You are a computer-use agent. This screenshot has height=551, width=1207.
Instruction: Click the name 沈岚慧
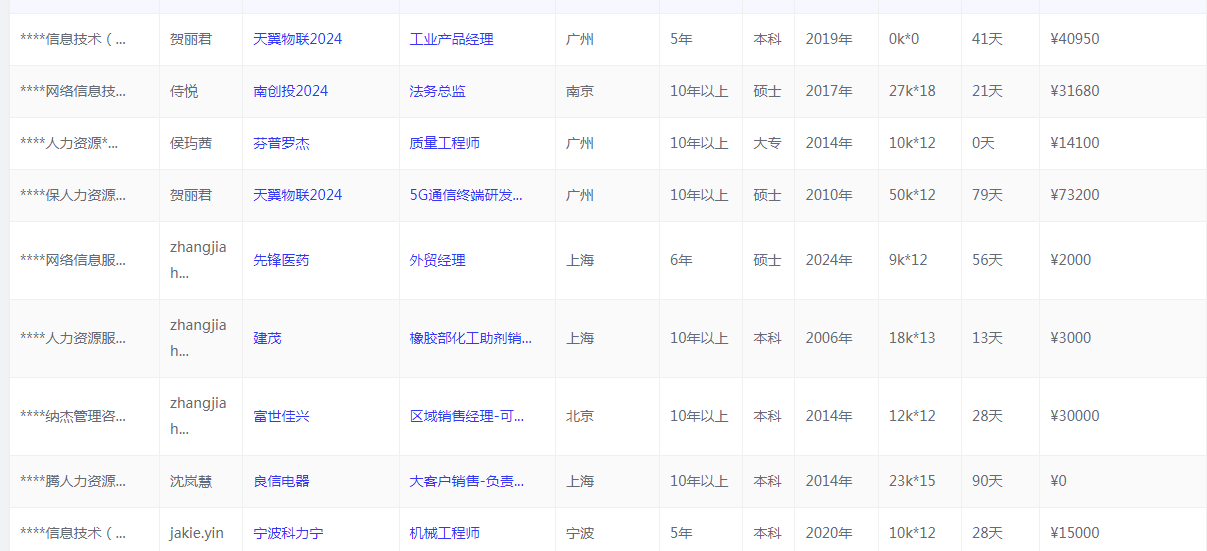tap(191, 481)
